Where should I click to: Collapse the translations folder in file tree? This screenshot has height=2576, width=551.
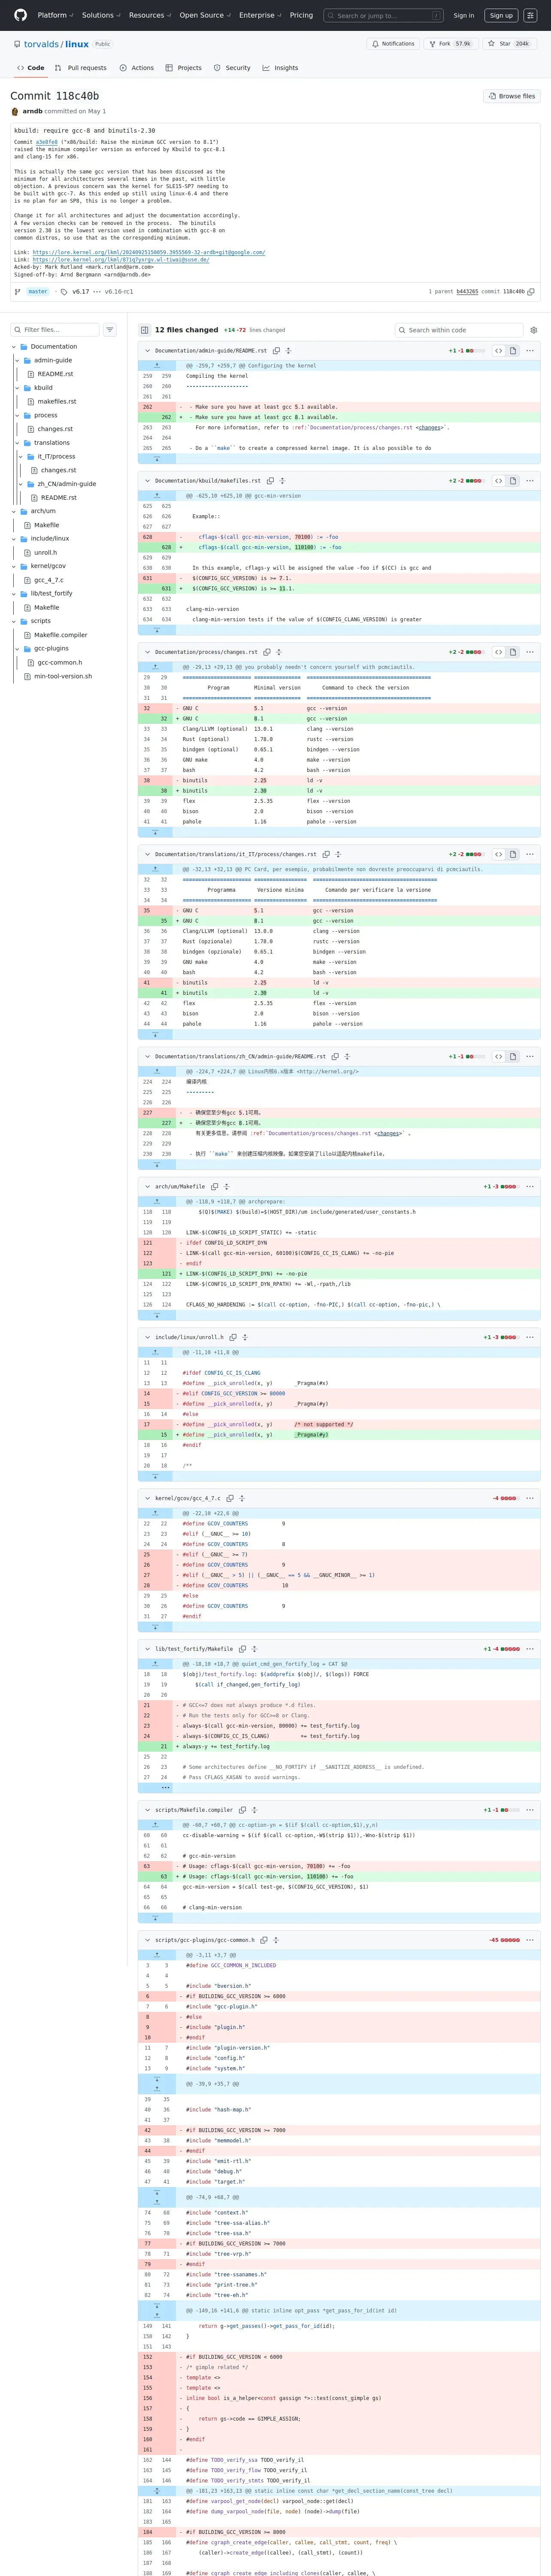tap(17, 443)
